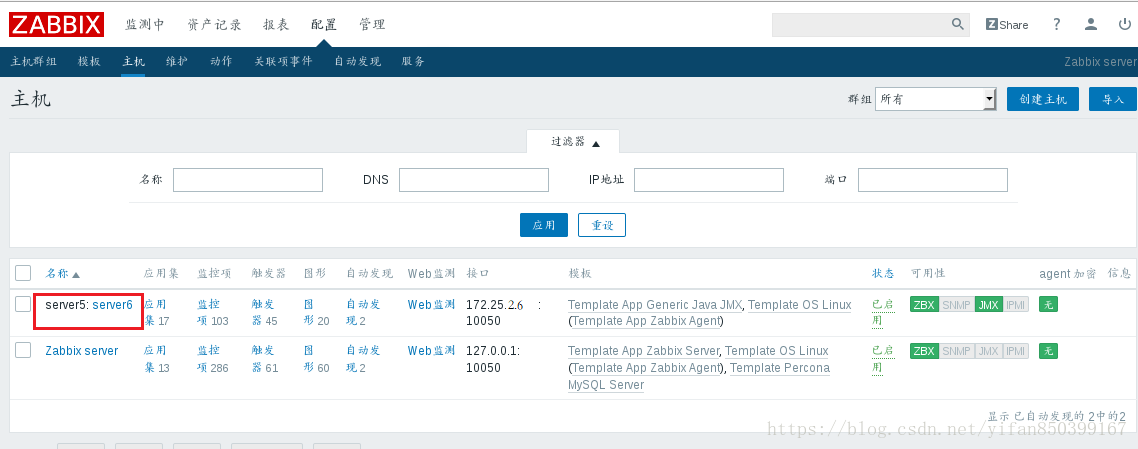Open the Zabbix server host link
Screen dimensions: 1138x449
coord(81,350)
